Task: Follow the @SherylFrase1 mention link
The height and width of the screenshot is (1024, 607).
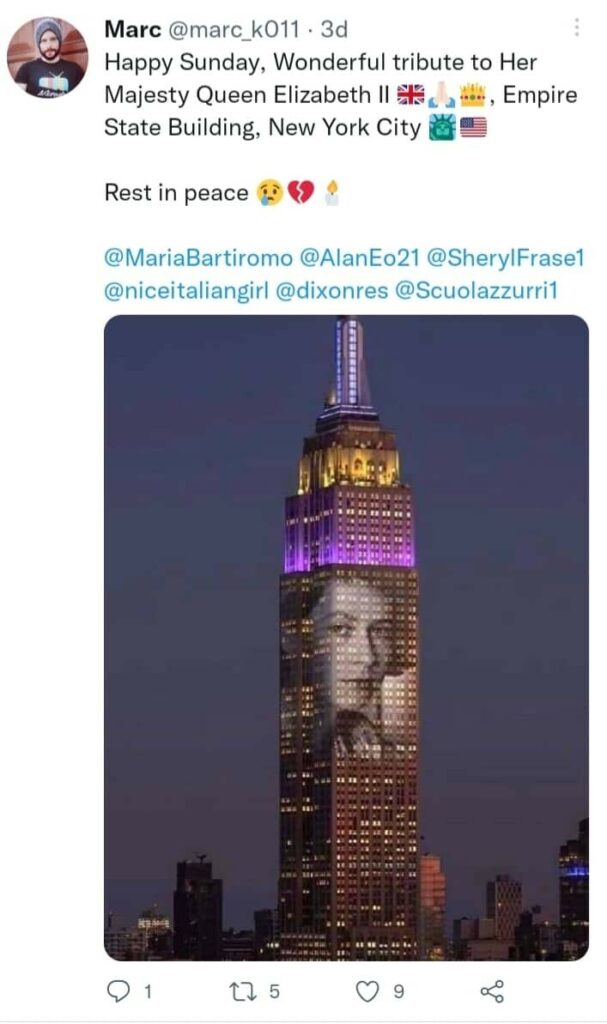Action: tap(505, 258)
